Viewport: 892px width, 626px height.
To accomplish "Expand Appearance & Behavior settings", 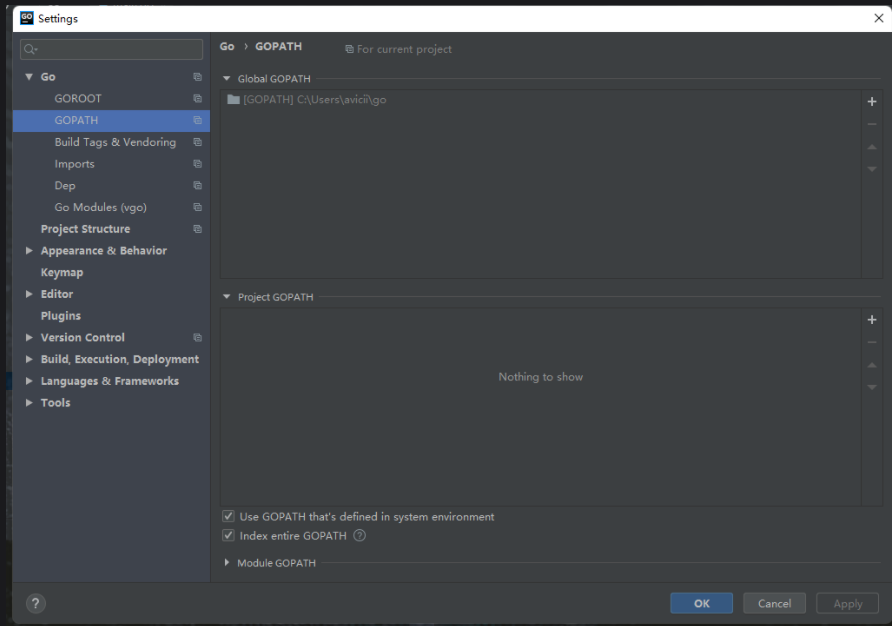I will point(29,250).
